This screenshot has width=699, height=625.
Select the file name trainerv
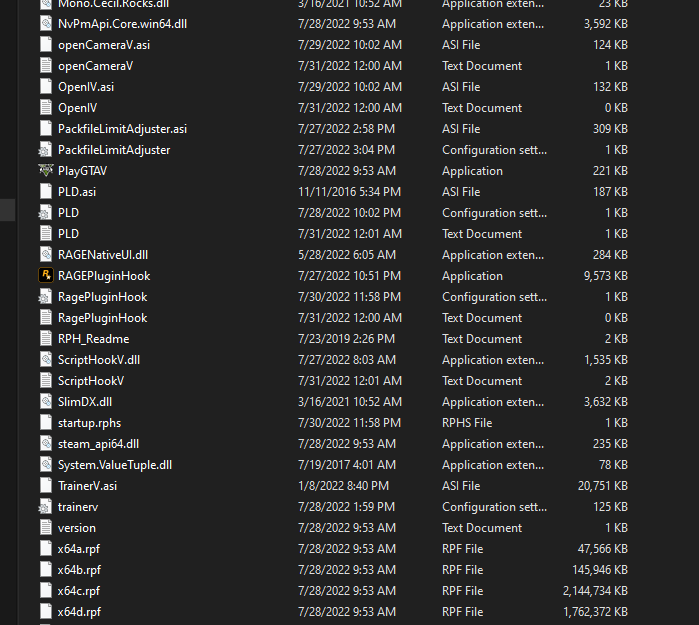(x=78, y=507)
